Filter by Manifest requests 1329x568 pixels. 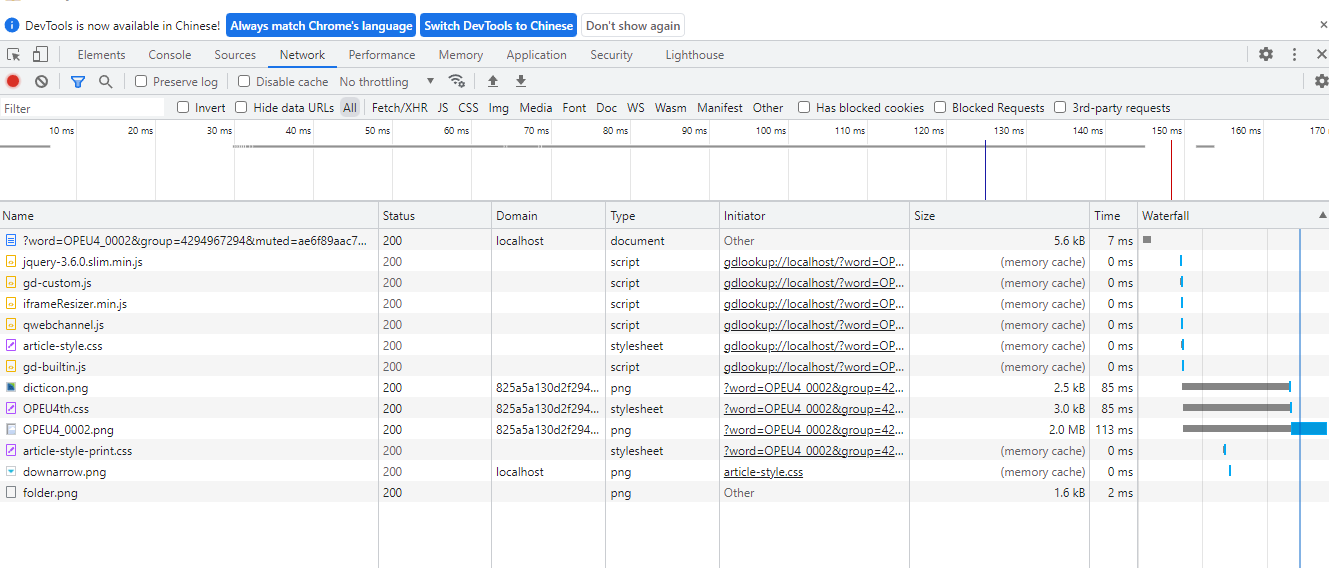(x=720, y=107)
